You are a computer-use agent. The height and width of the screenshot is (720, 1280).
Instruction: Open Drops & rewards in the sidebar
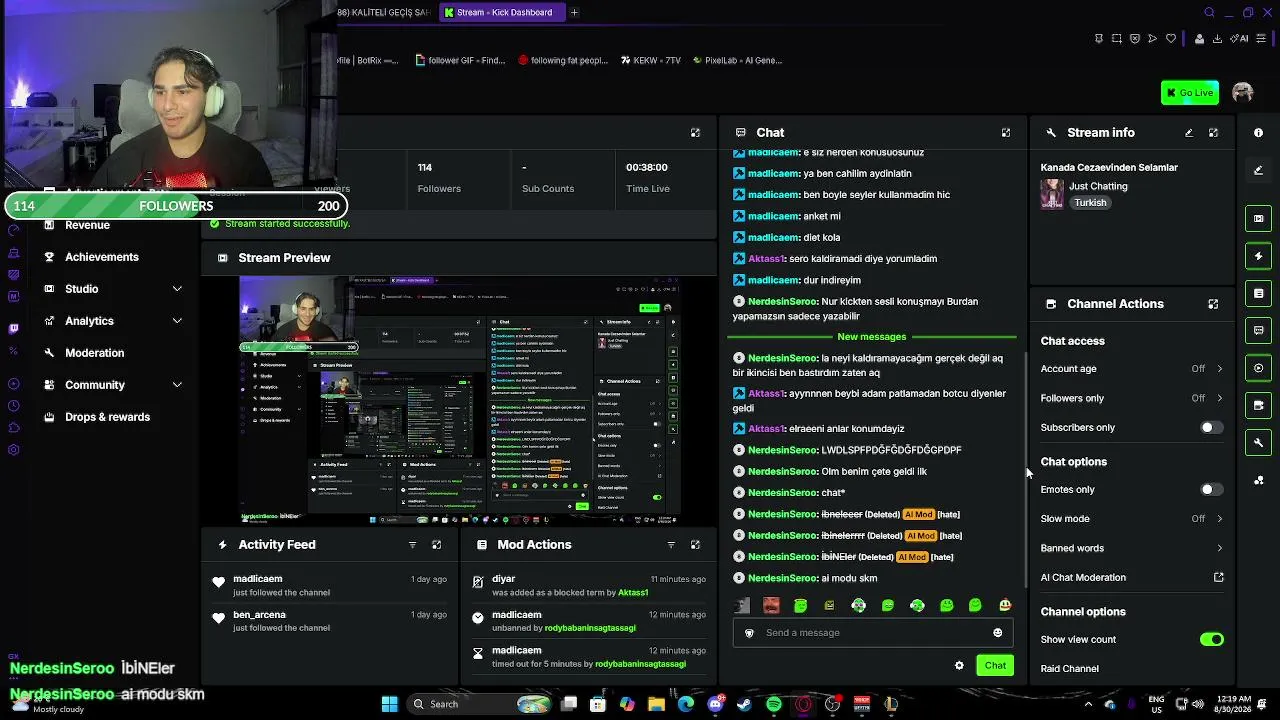tap(107, 417)
